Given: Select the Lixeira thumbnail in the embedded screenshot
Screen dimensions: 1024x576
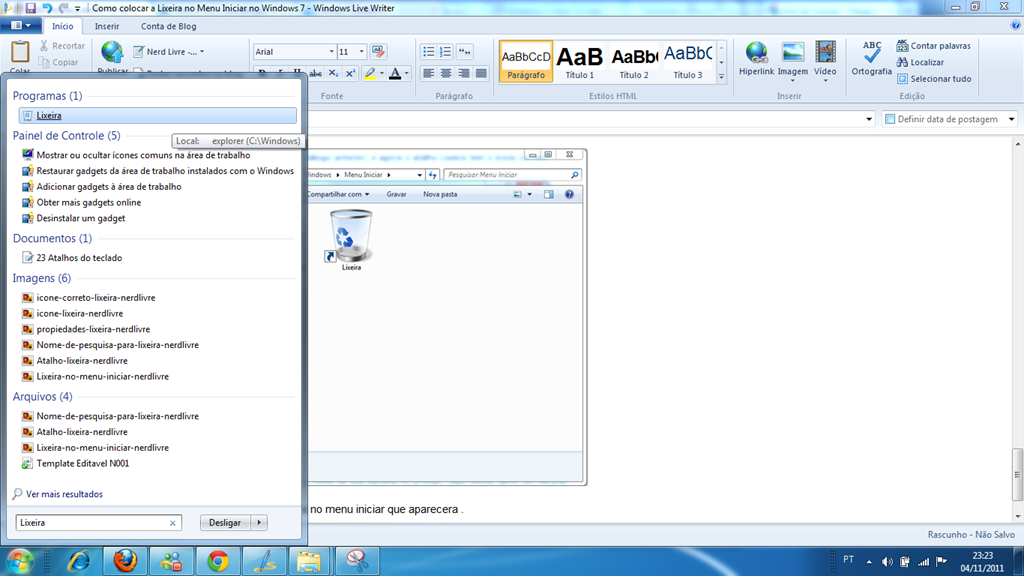Looking at the screenshot, I should coord(351,239).
